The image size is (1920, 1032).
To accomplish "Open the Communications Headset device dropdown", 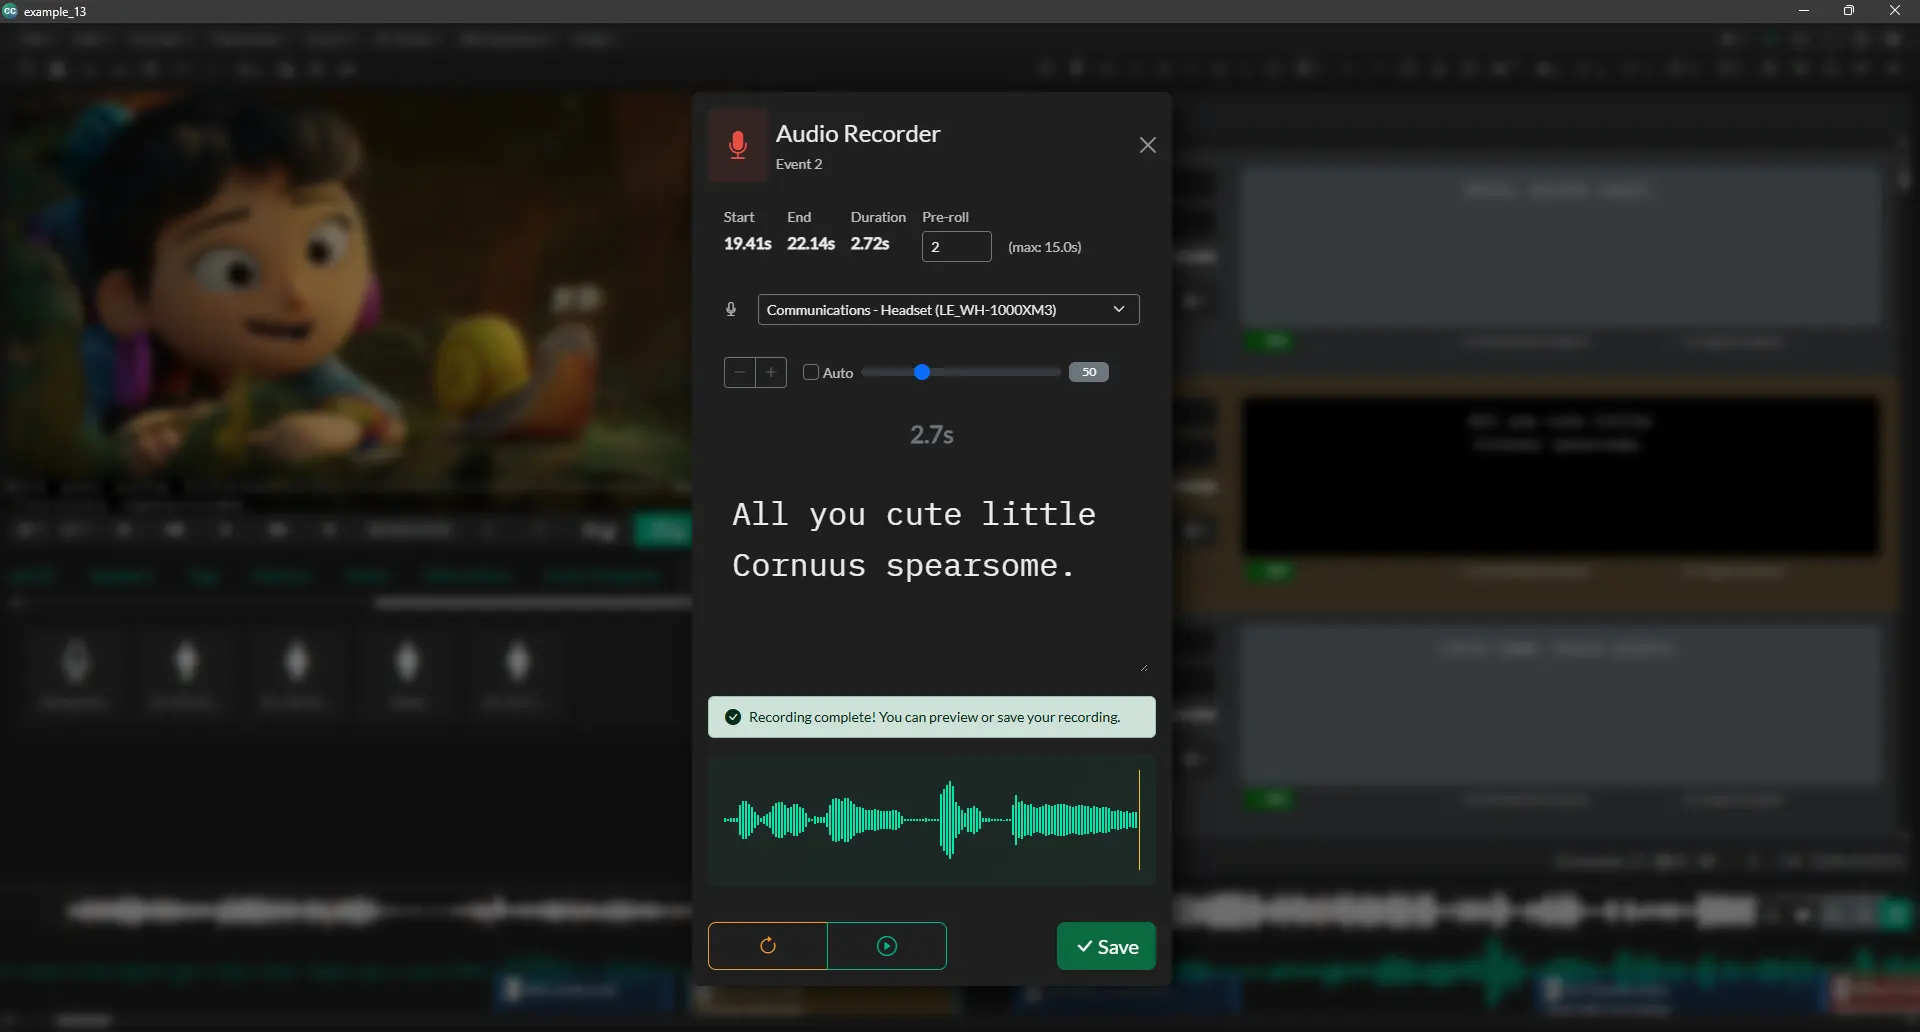I will tap(947, 310).
